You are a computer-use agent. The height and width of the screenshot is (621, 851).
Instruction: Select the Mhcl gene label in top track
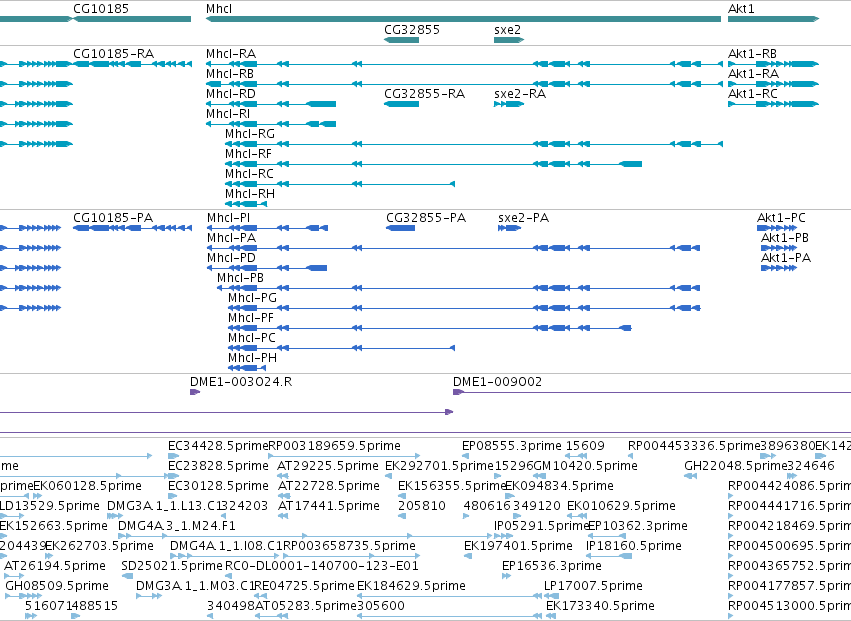[x=219, y=9]
